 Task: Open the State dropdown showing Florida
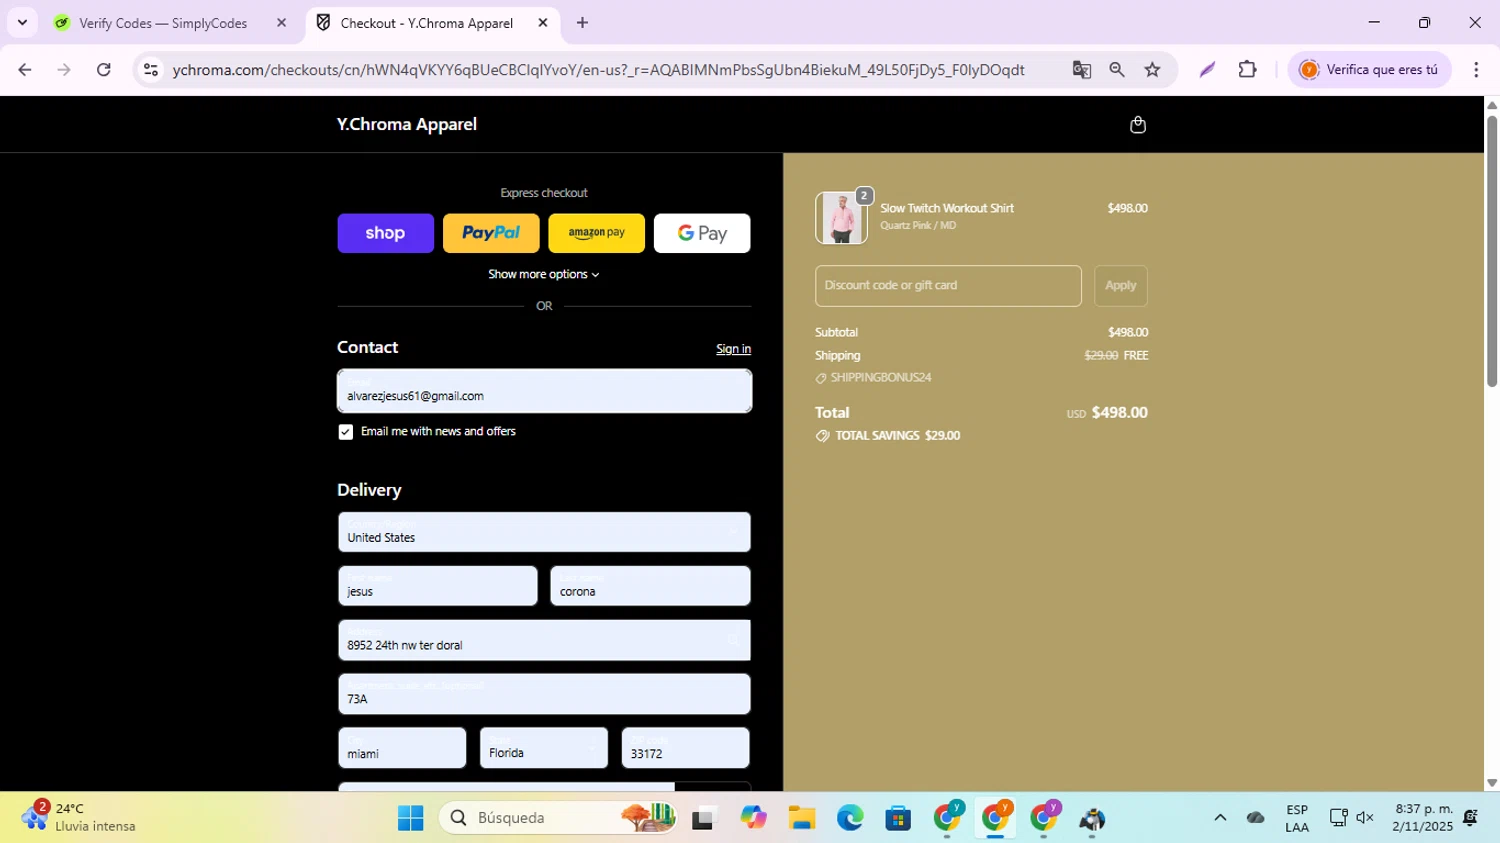click(544, 748)
